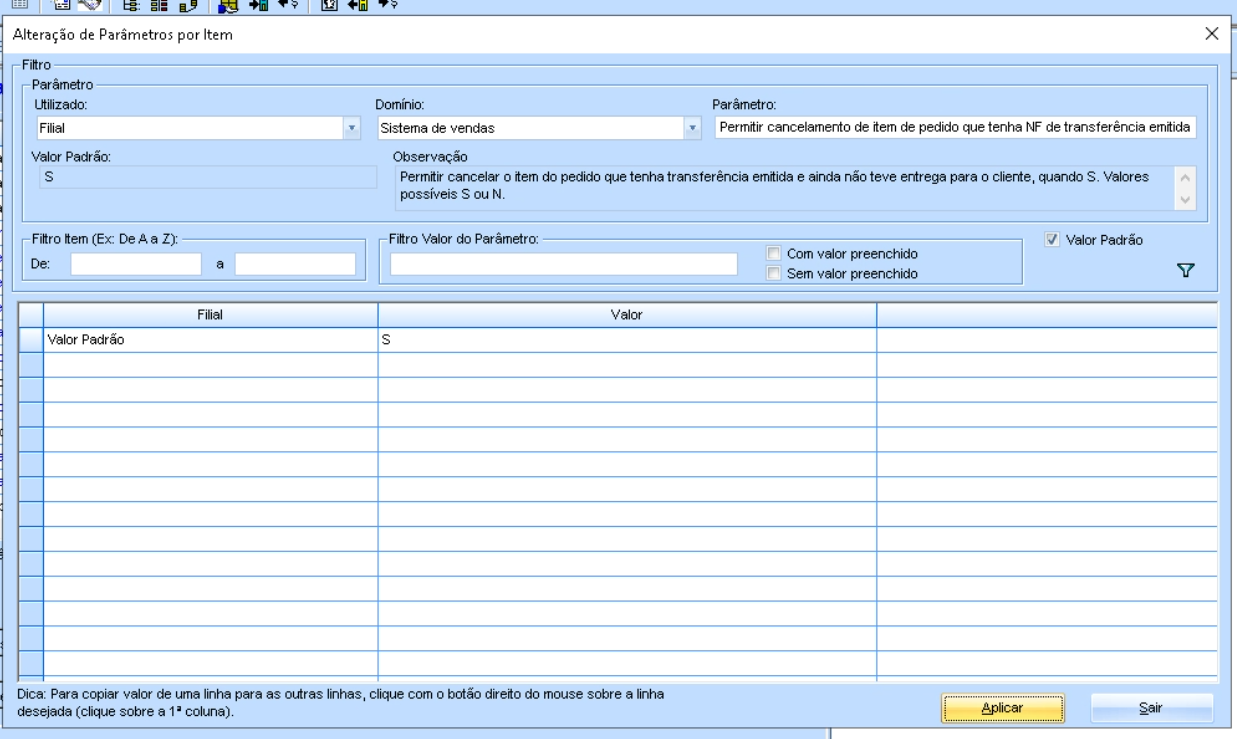Expand the Domínio dropdown list

692,128
